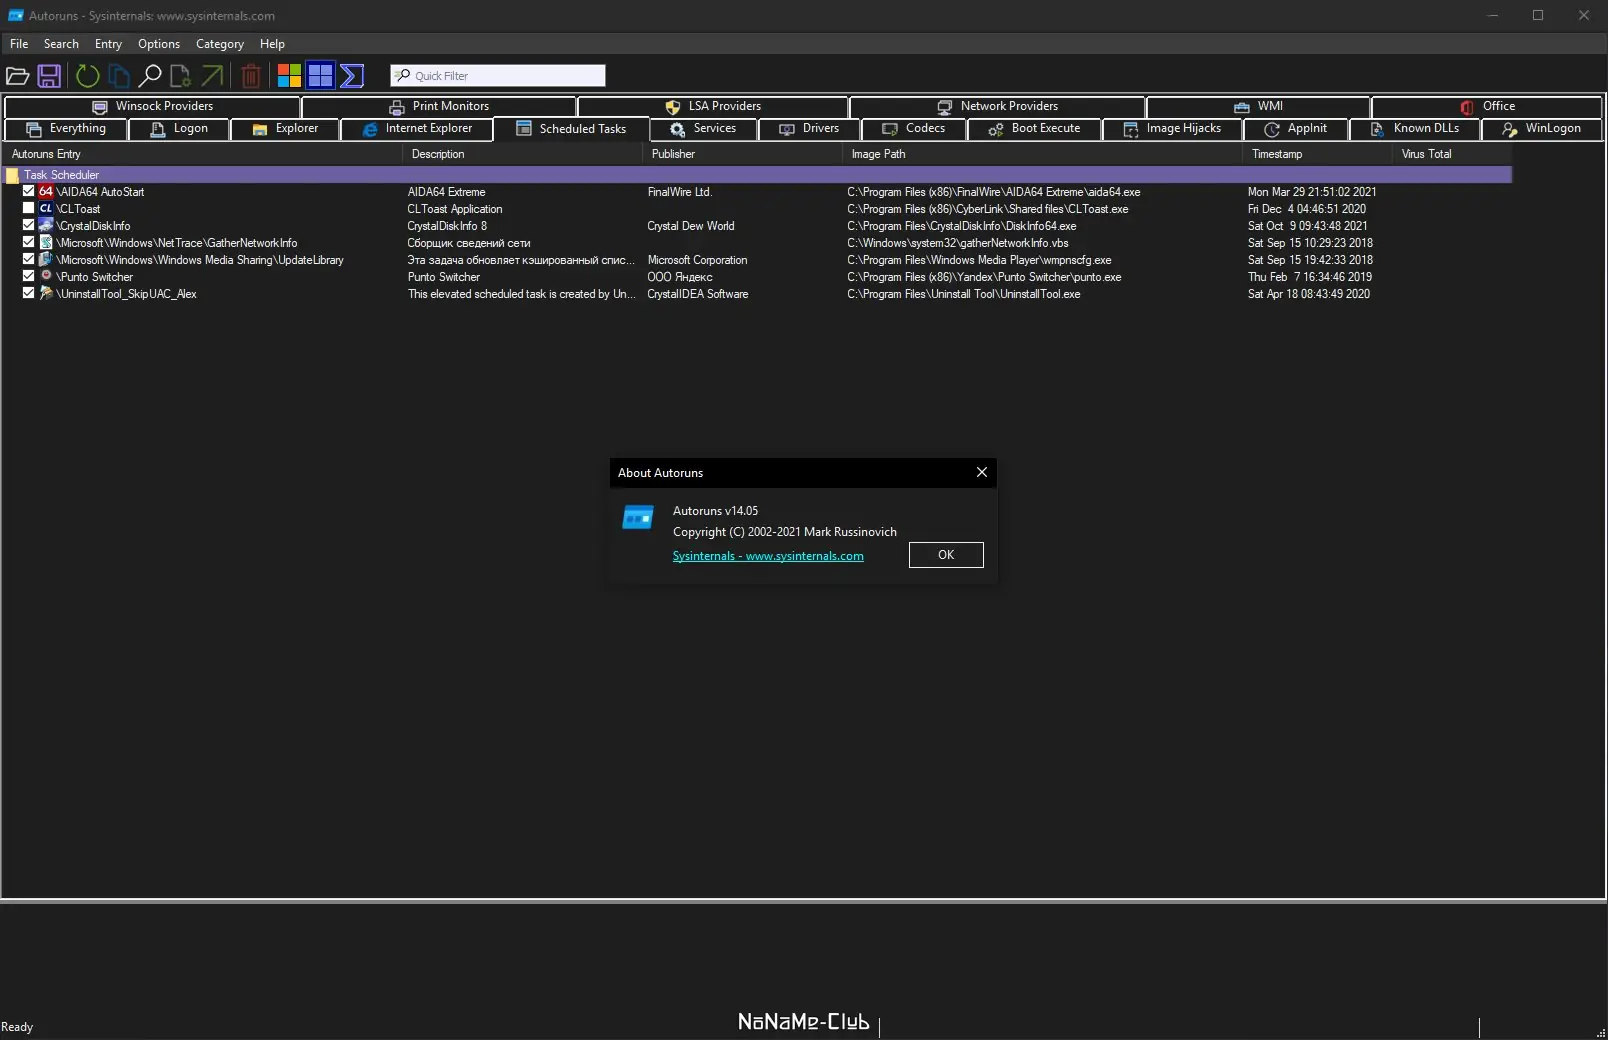The height and width of the screenshot is (1040, 1608).
Task: Select the Explorer tab
Action: tap(285, 129)
